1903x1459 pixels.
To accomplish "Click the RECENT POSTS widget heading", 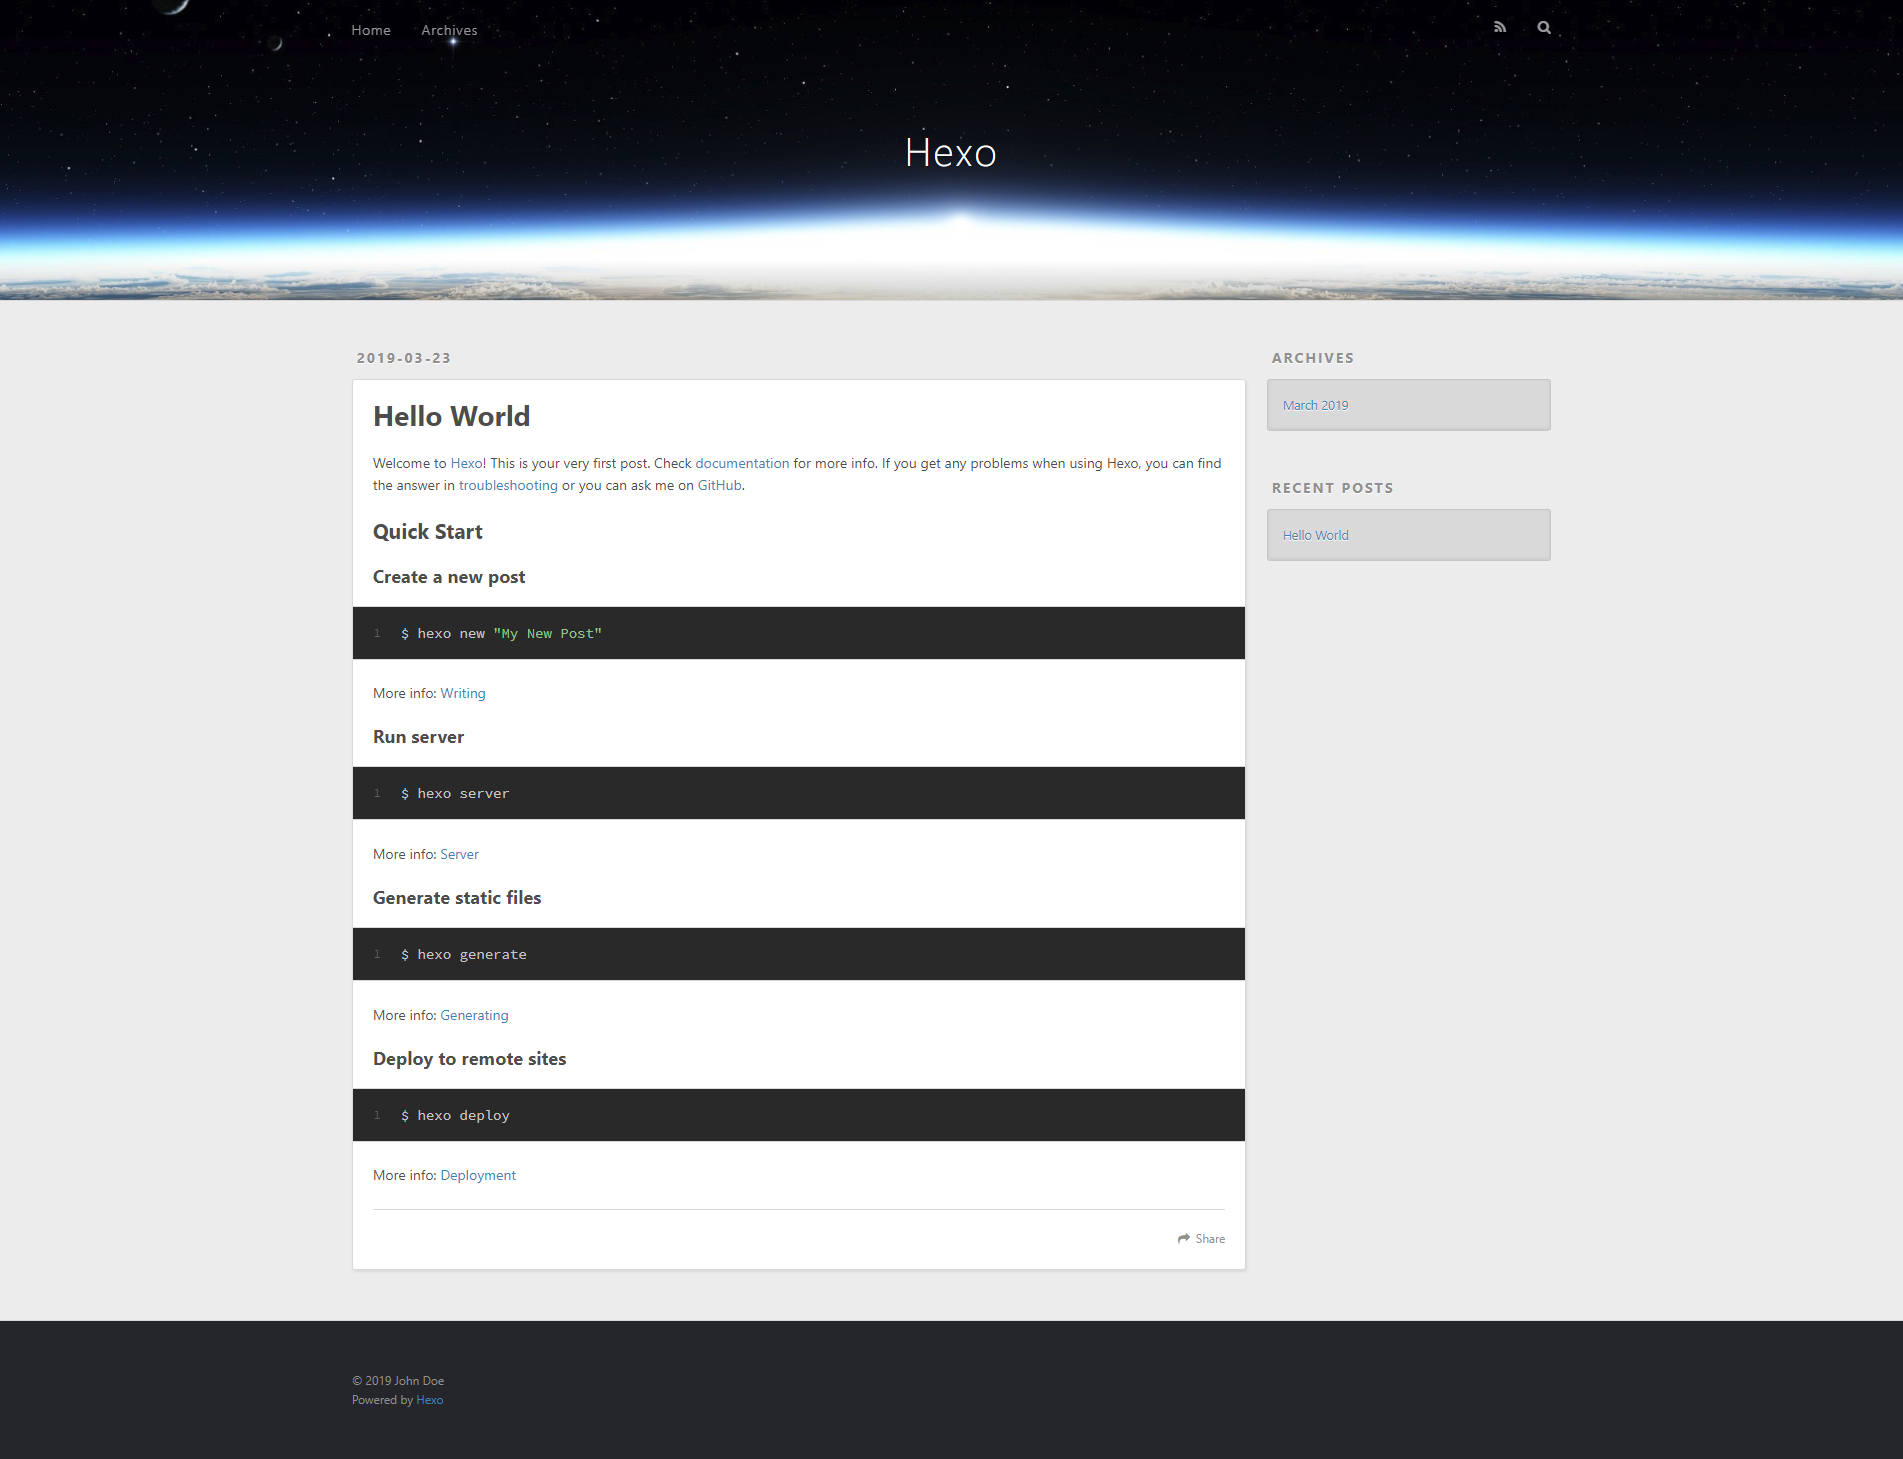I will coord(1333,488).
